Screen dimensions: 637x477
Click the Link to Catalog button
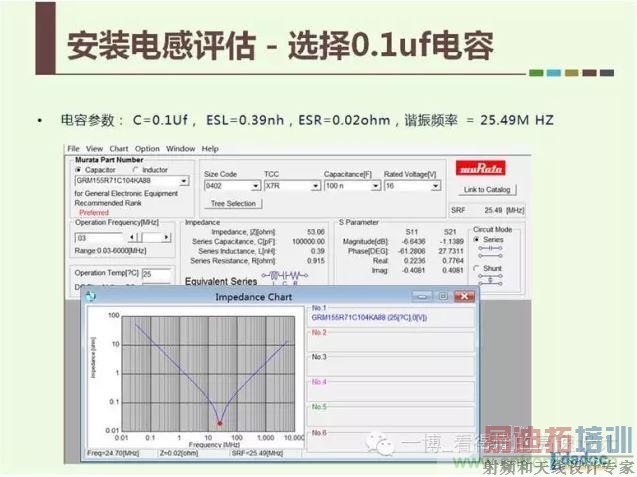click(x=487, y=190)
